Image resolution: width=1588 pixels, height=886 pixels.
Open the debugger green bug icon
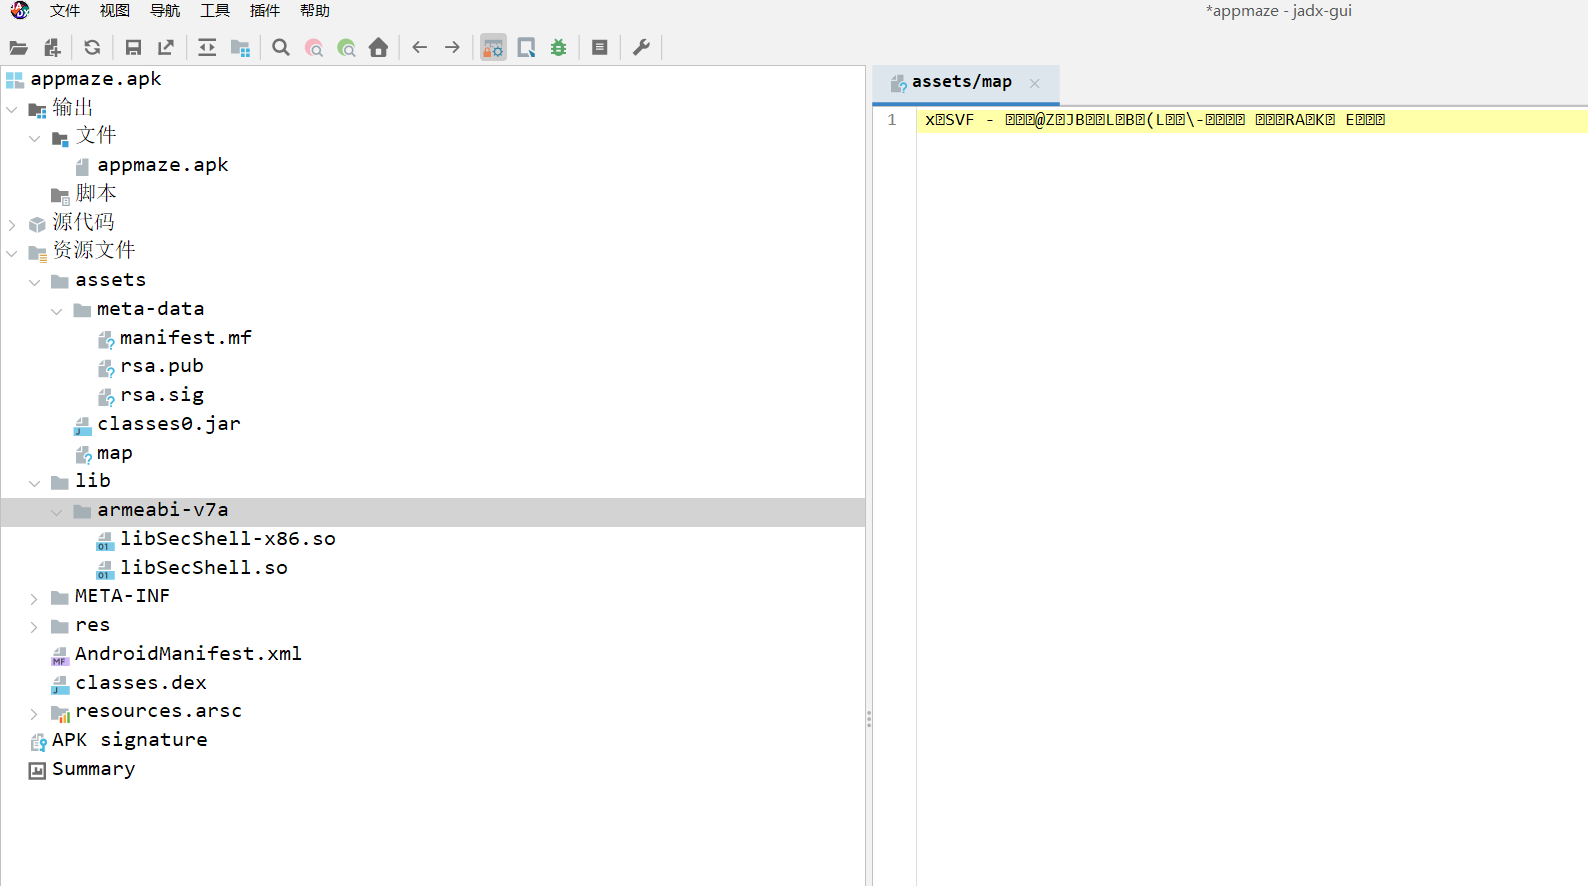[559, 47]
